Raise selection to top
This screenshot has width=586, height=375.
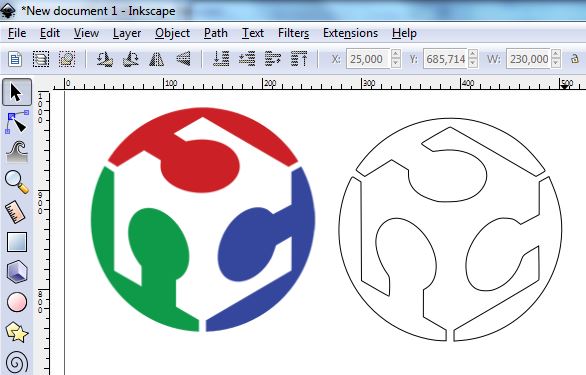pos(299,59)
